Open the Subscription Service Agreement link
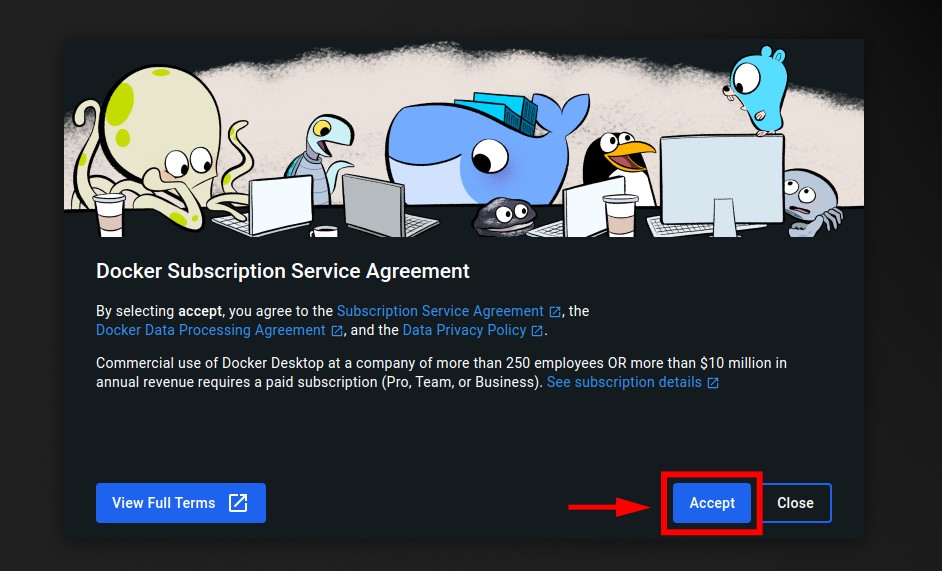 click(x=440, y=311)
